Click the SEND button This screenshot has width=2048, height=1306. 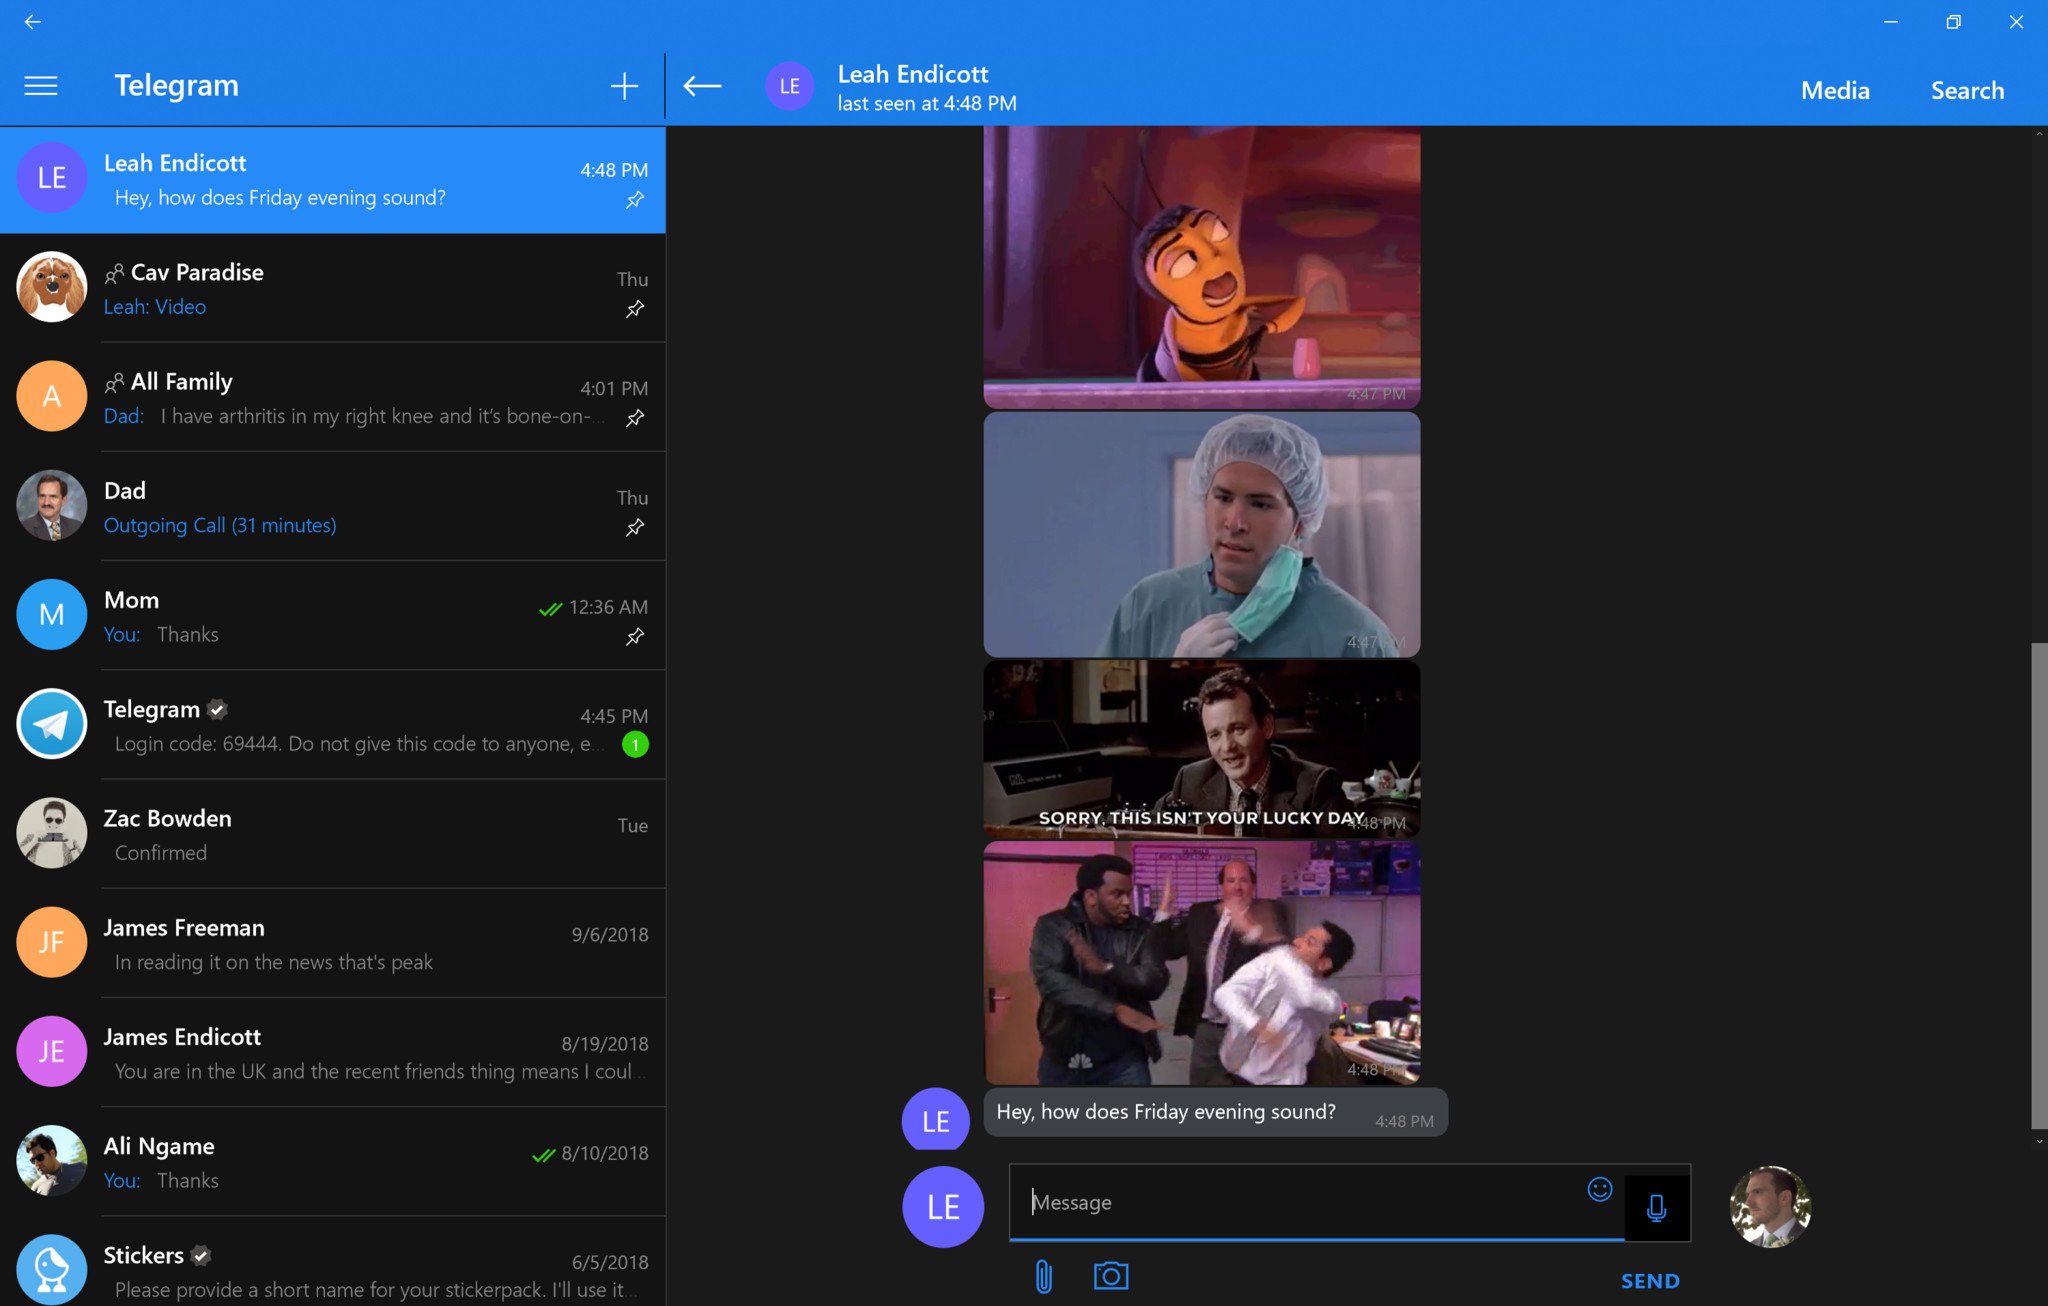tap(1650, 1281)
